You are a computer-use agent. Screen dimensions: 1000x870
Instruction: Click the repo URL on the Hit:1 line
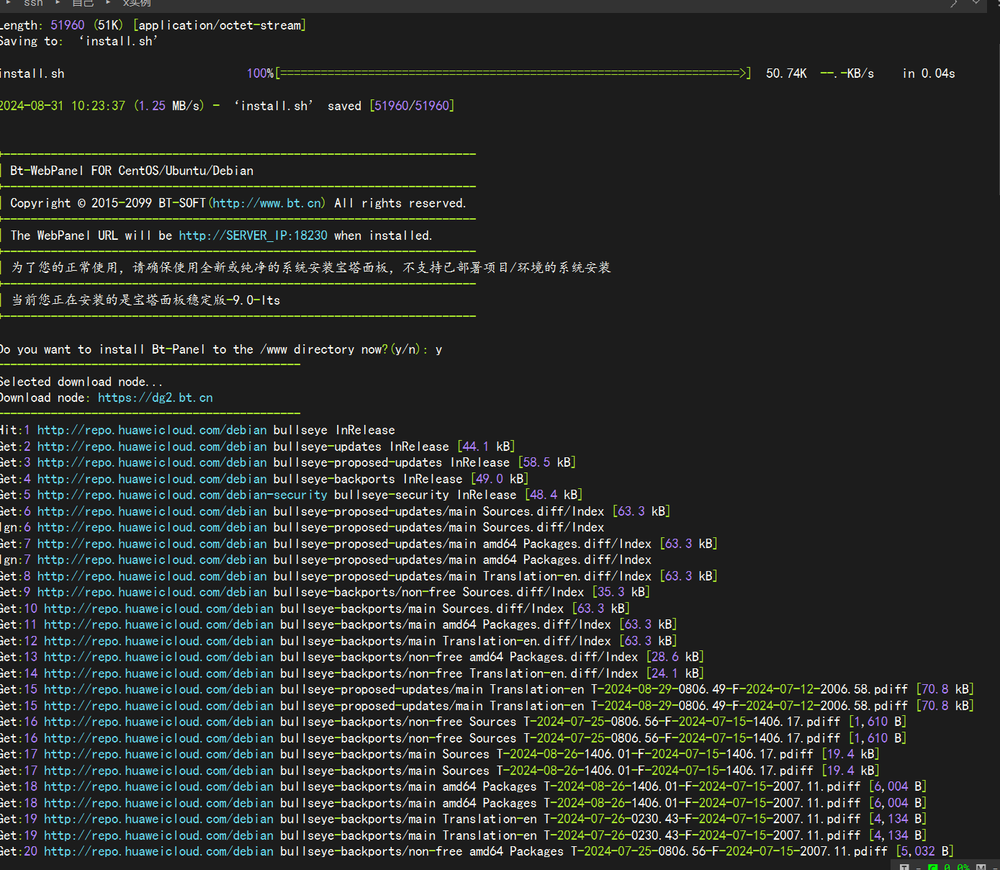point(151,430)
